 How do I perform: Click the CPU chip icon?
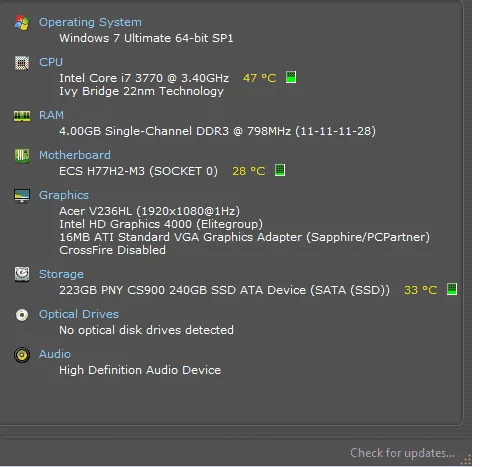tap(22, 63)
